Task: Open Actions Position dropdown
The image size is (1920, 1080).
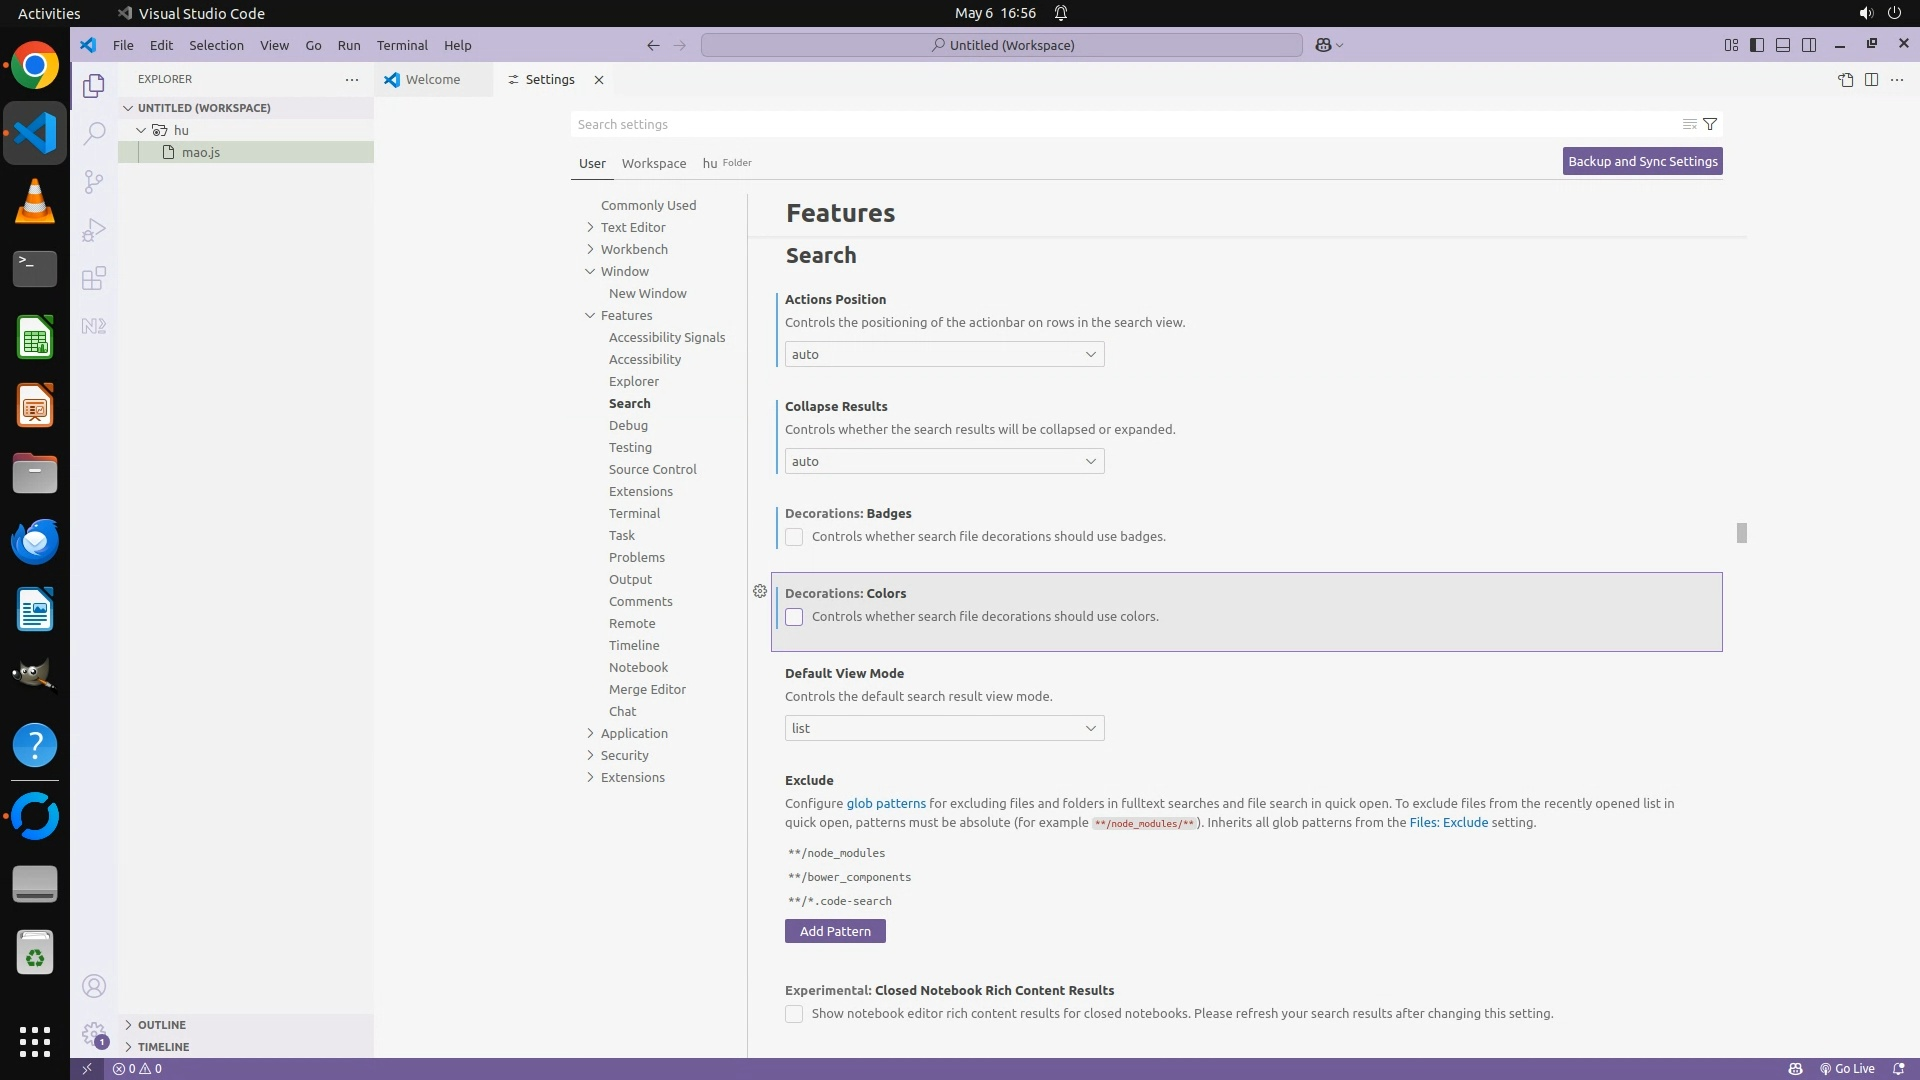Action: 944,354
